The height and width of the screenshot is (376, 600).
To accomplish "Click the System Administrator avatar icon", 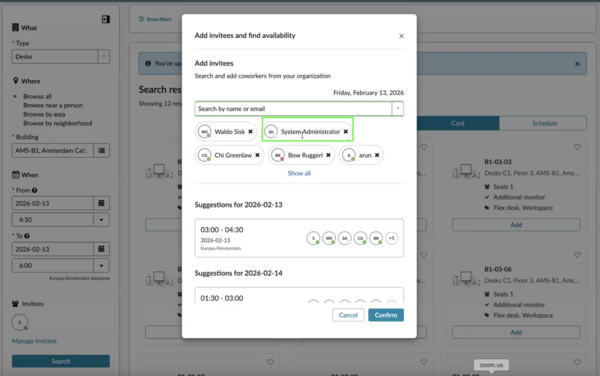I will tap(271, 132).
